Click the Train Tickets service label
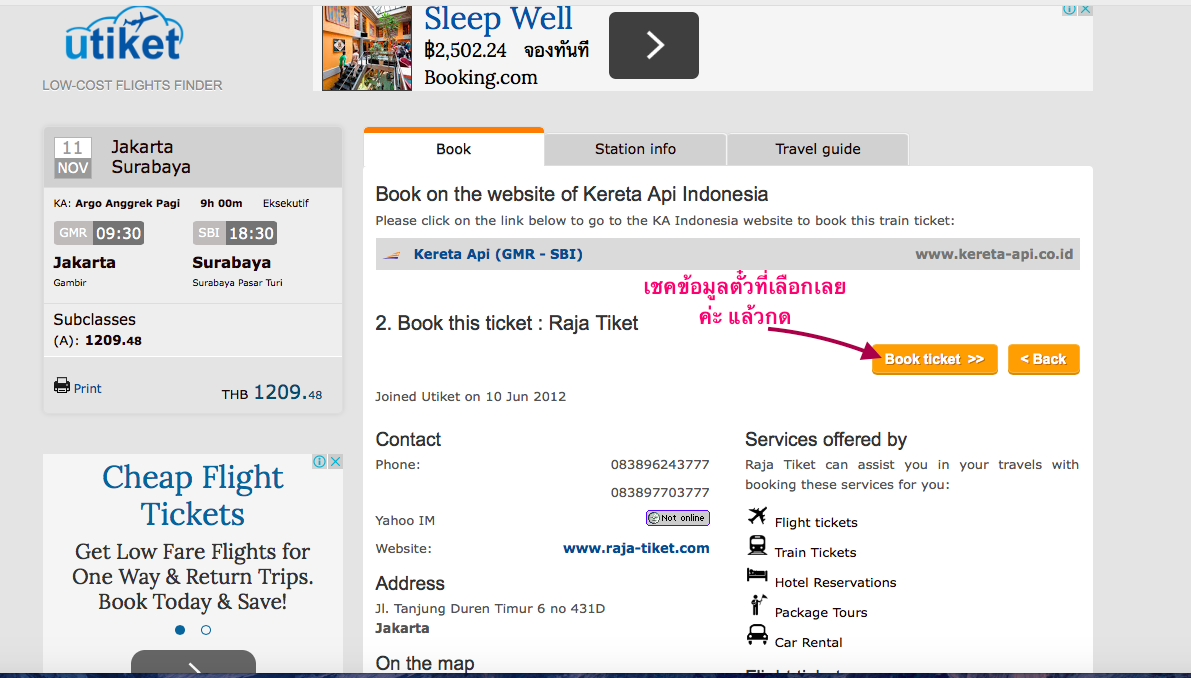 click(x=815, y=552)
